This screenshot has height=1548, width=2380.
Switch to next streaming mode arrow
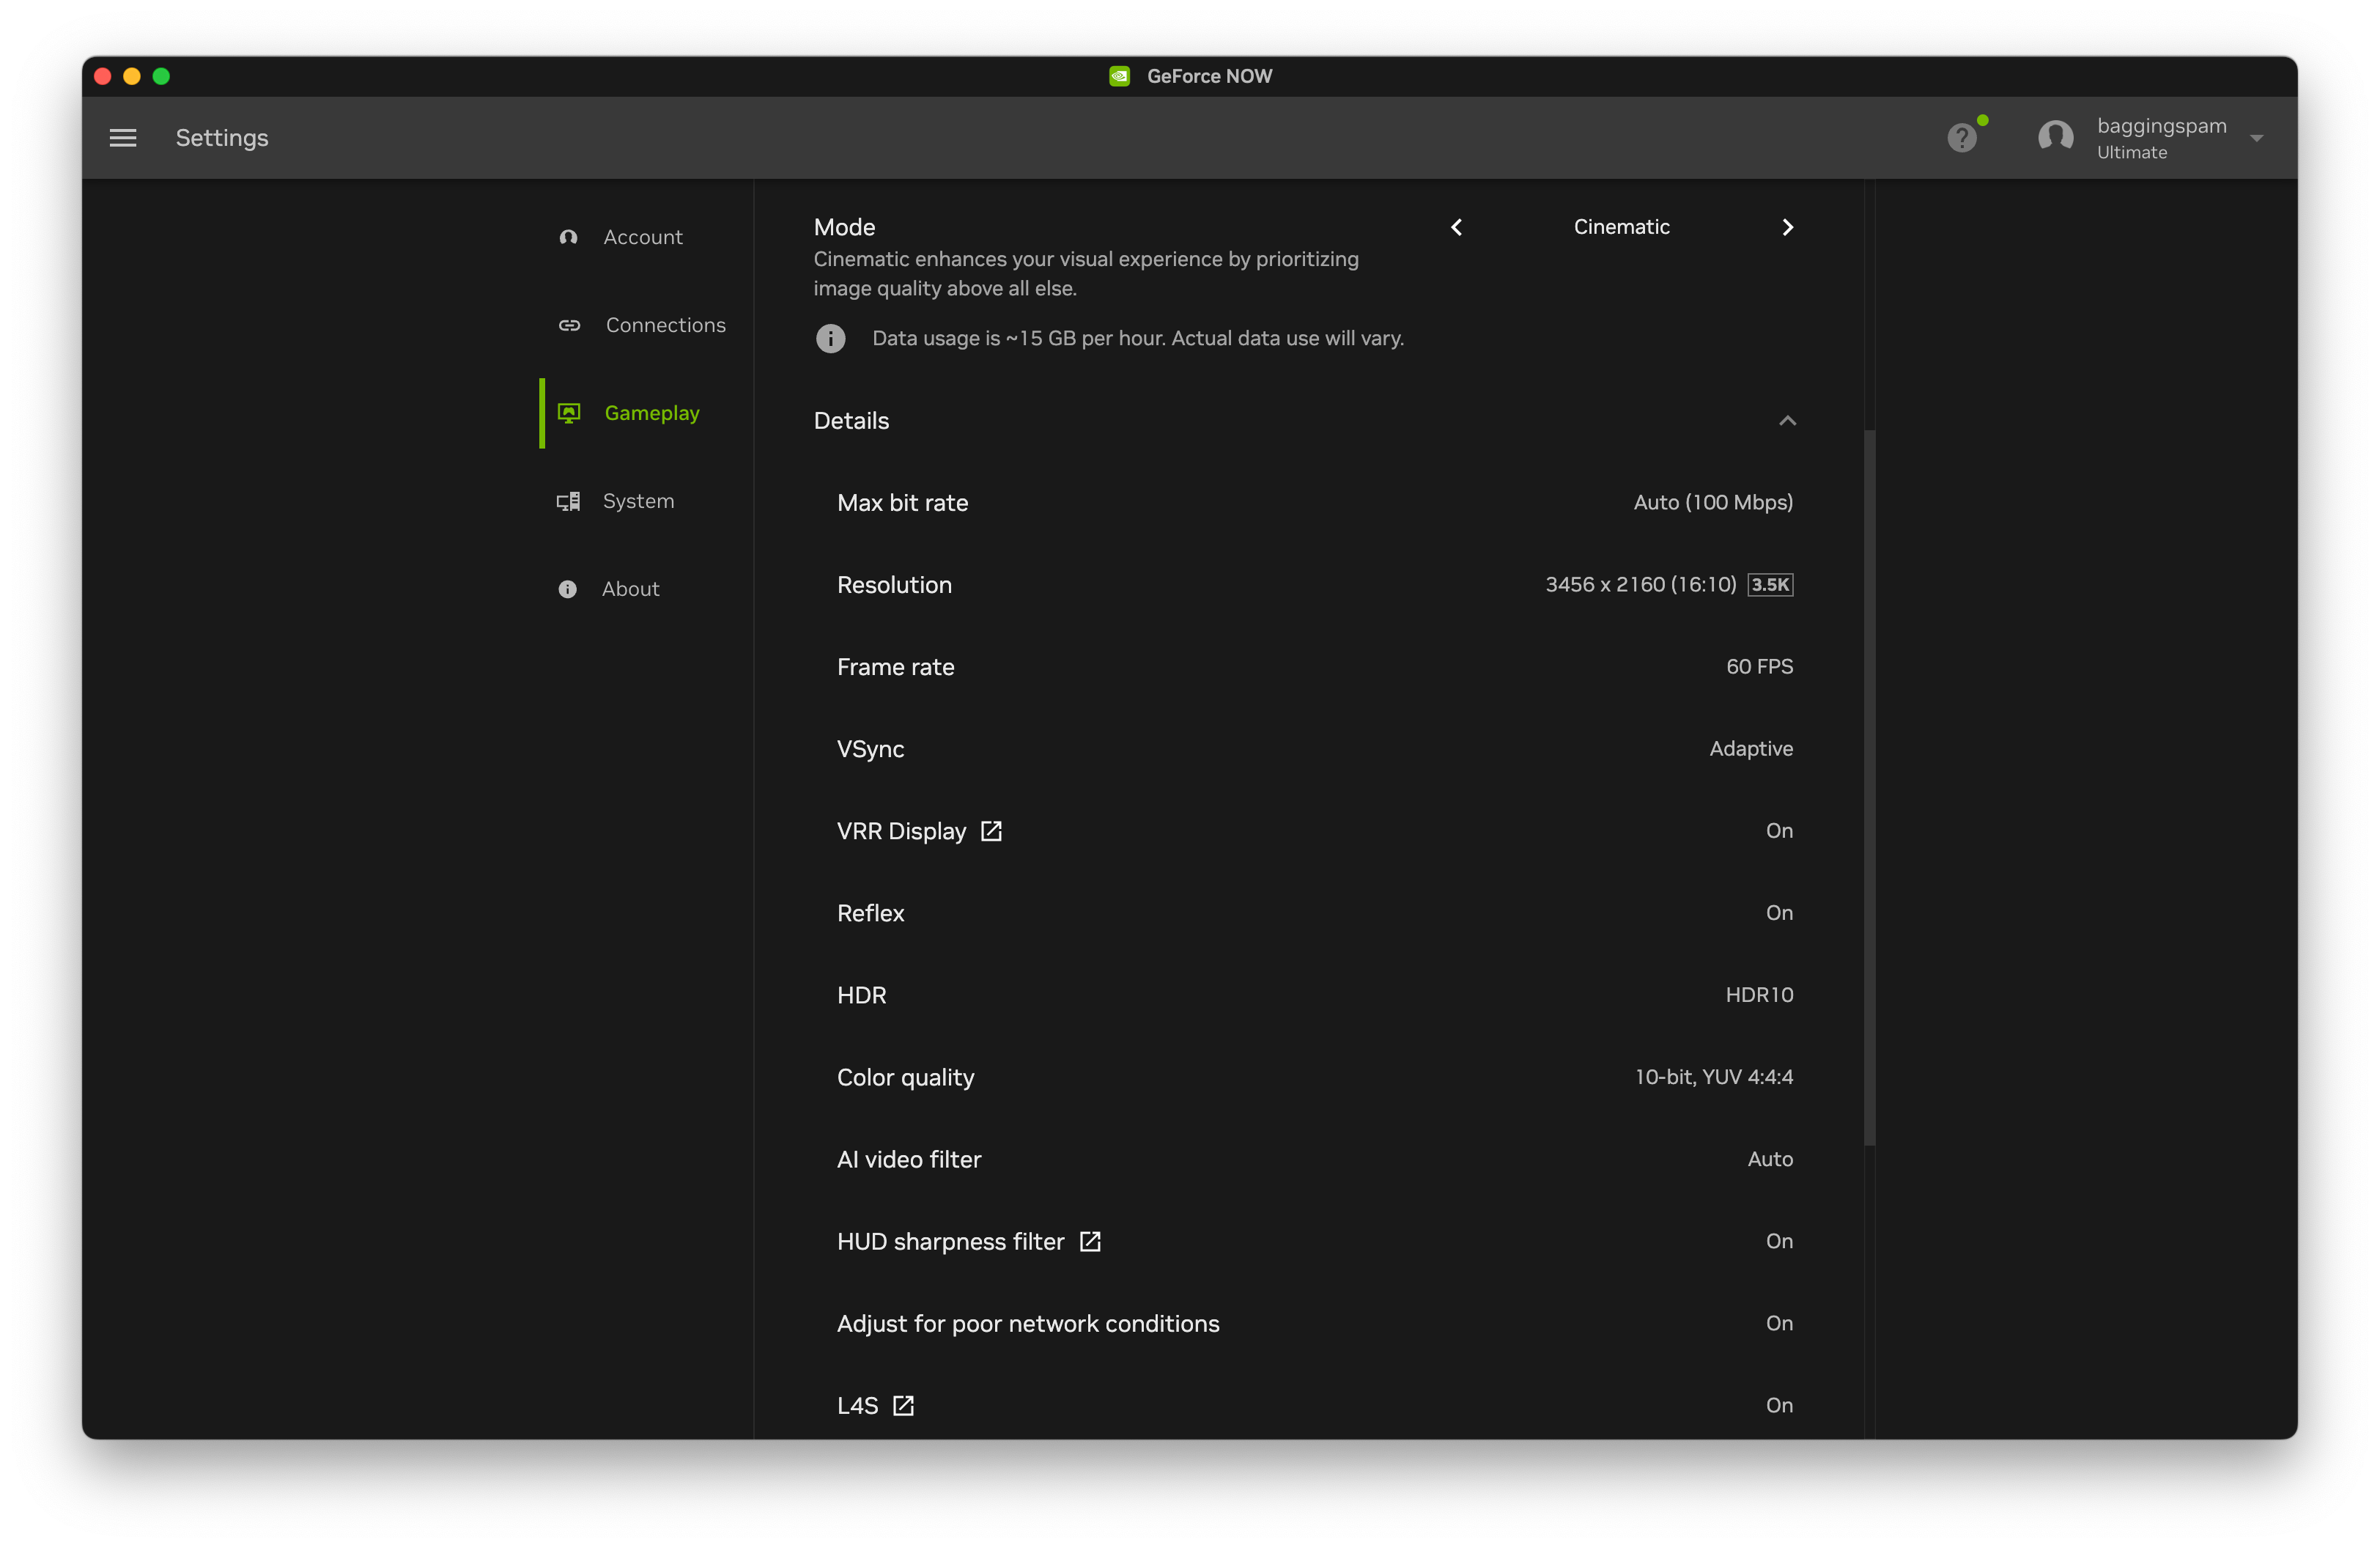click(1787, 227)
